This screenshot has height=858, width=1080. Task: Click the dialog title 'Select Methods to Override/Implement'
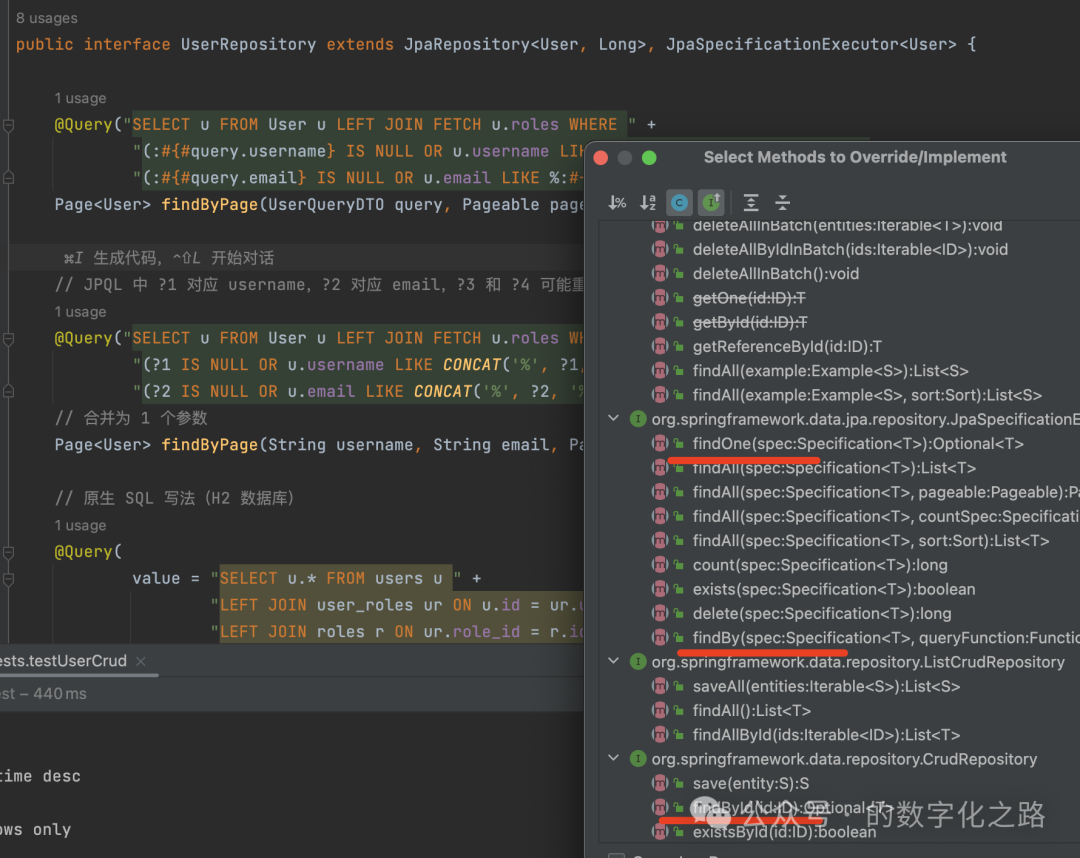[855, 157]
